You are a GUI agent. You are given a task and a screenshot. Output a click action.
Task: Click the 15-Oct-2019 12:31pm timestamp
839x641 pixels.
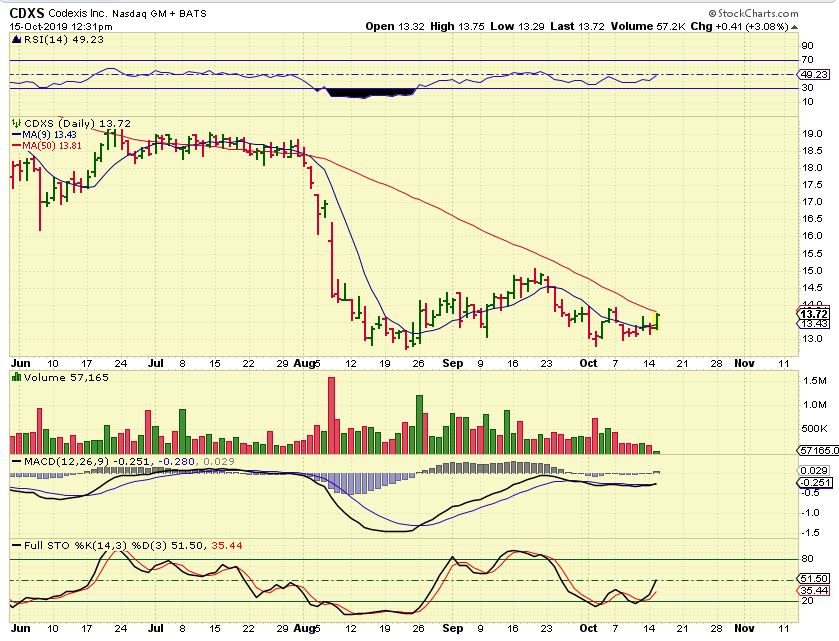[x=61, y=26]
